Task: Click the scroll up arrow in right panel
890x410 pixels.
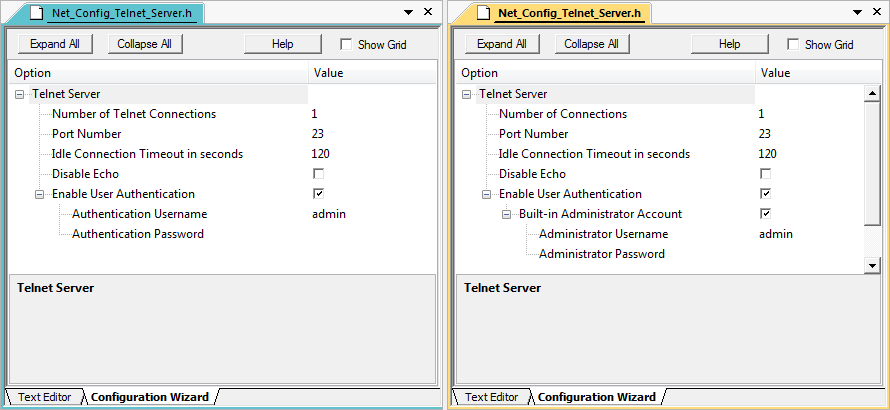Action: (x=871, y=94)
